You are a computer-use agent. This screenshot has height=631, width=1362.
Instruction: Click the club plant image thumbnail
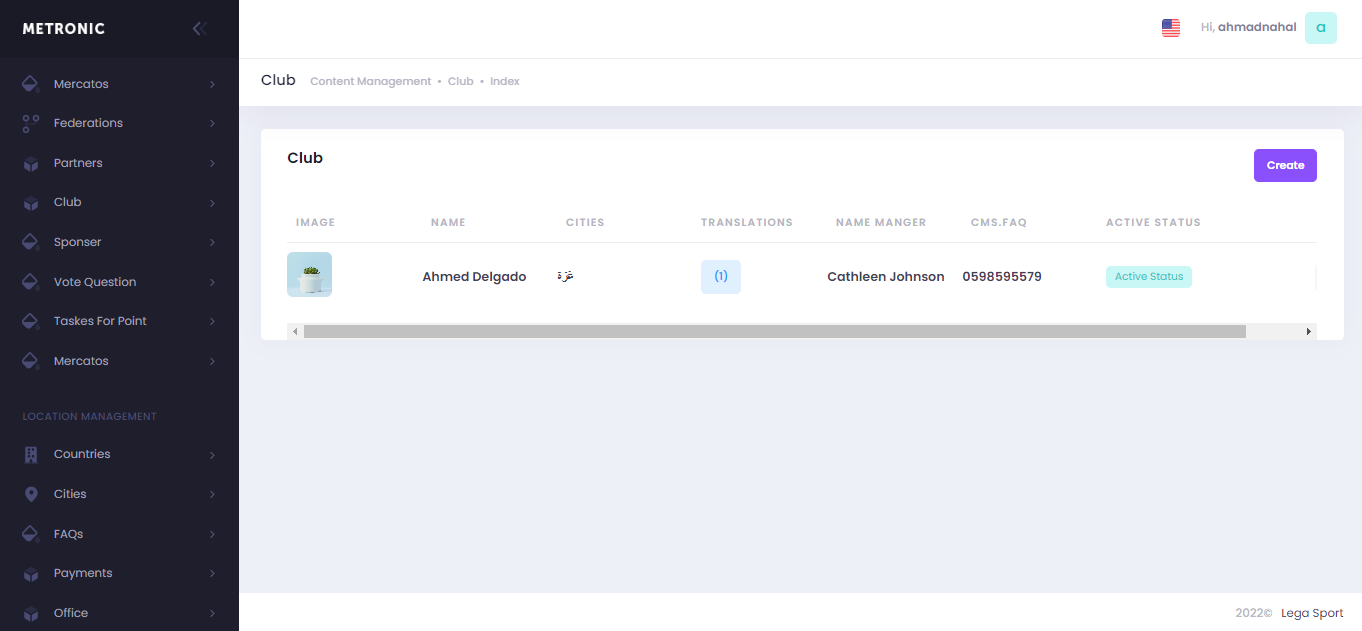click(309, 274)
